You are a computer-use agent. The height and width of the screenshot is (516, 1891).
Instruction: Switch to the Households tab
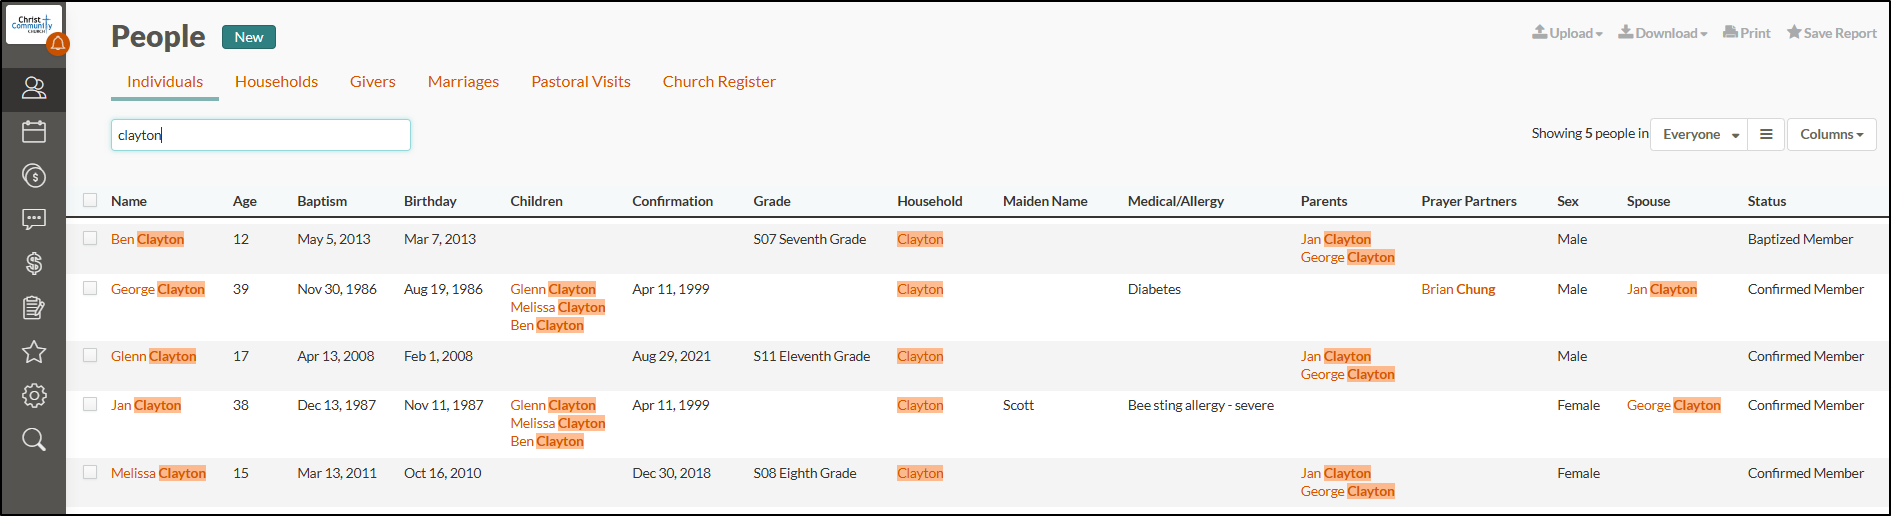pos(276,82)
